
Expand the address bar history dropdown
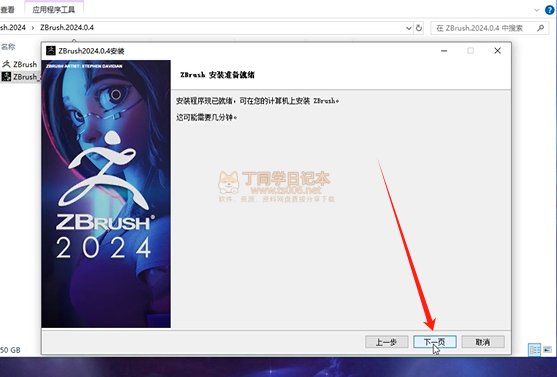(x=409, y=28)
